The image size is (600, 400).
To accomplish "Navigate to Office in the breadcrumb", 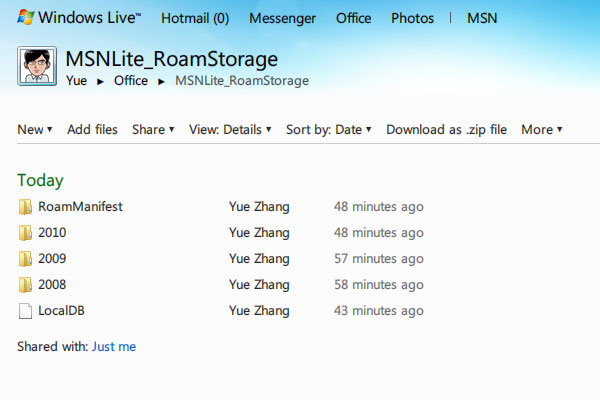I will pyautogui.click(x=131, y=80).
